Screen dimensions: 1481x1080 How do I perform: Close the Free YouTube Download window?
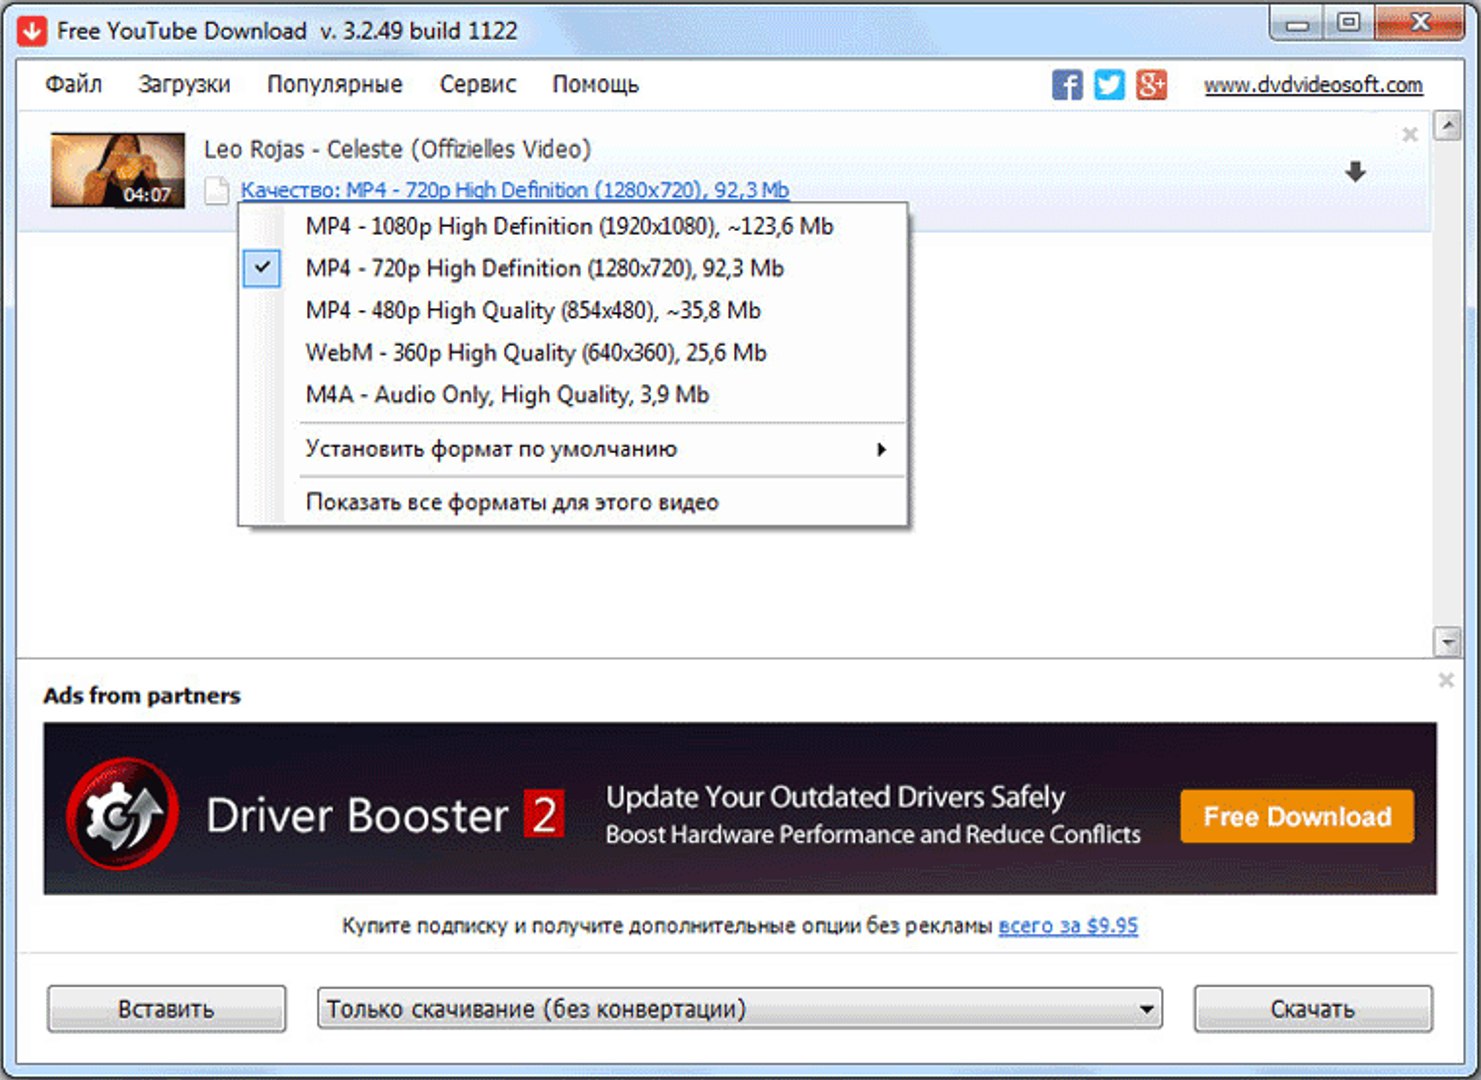tap(1420, 24)
